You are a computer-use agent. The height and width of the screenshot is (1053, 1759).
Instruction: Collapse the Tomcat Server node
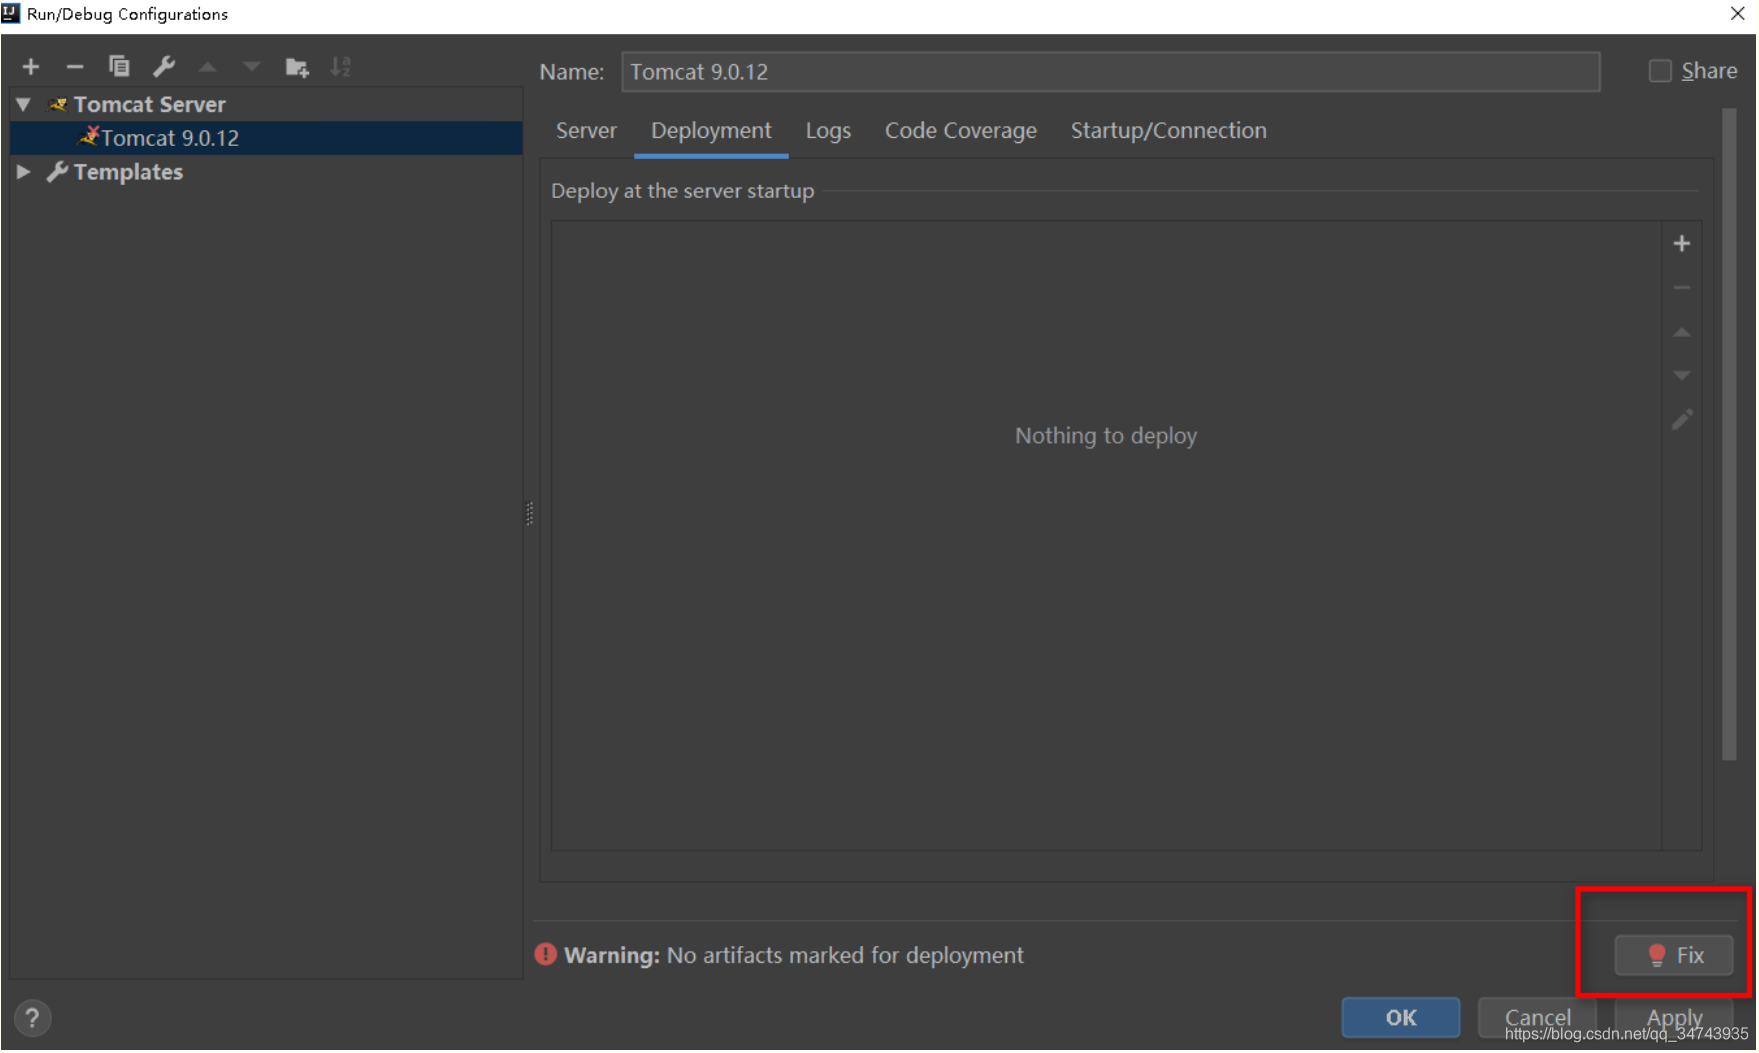[24, 104]
